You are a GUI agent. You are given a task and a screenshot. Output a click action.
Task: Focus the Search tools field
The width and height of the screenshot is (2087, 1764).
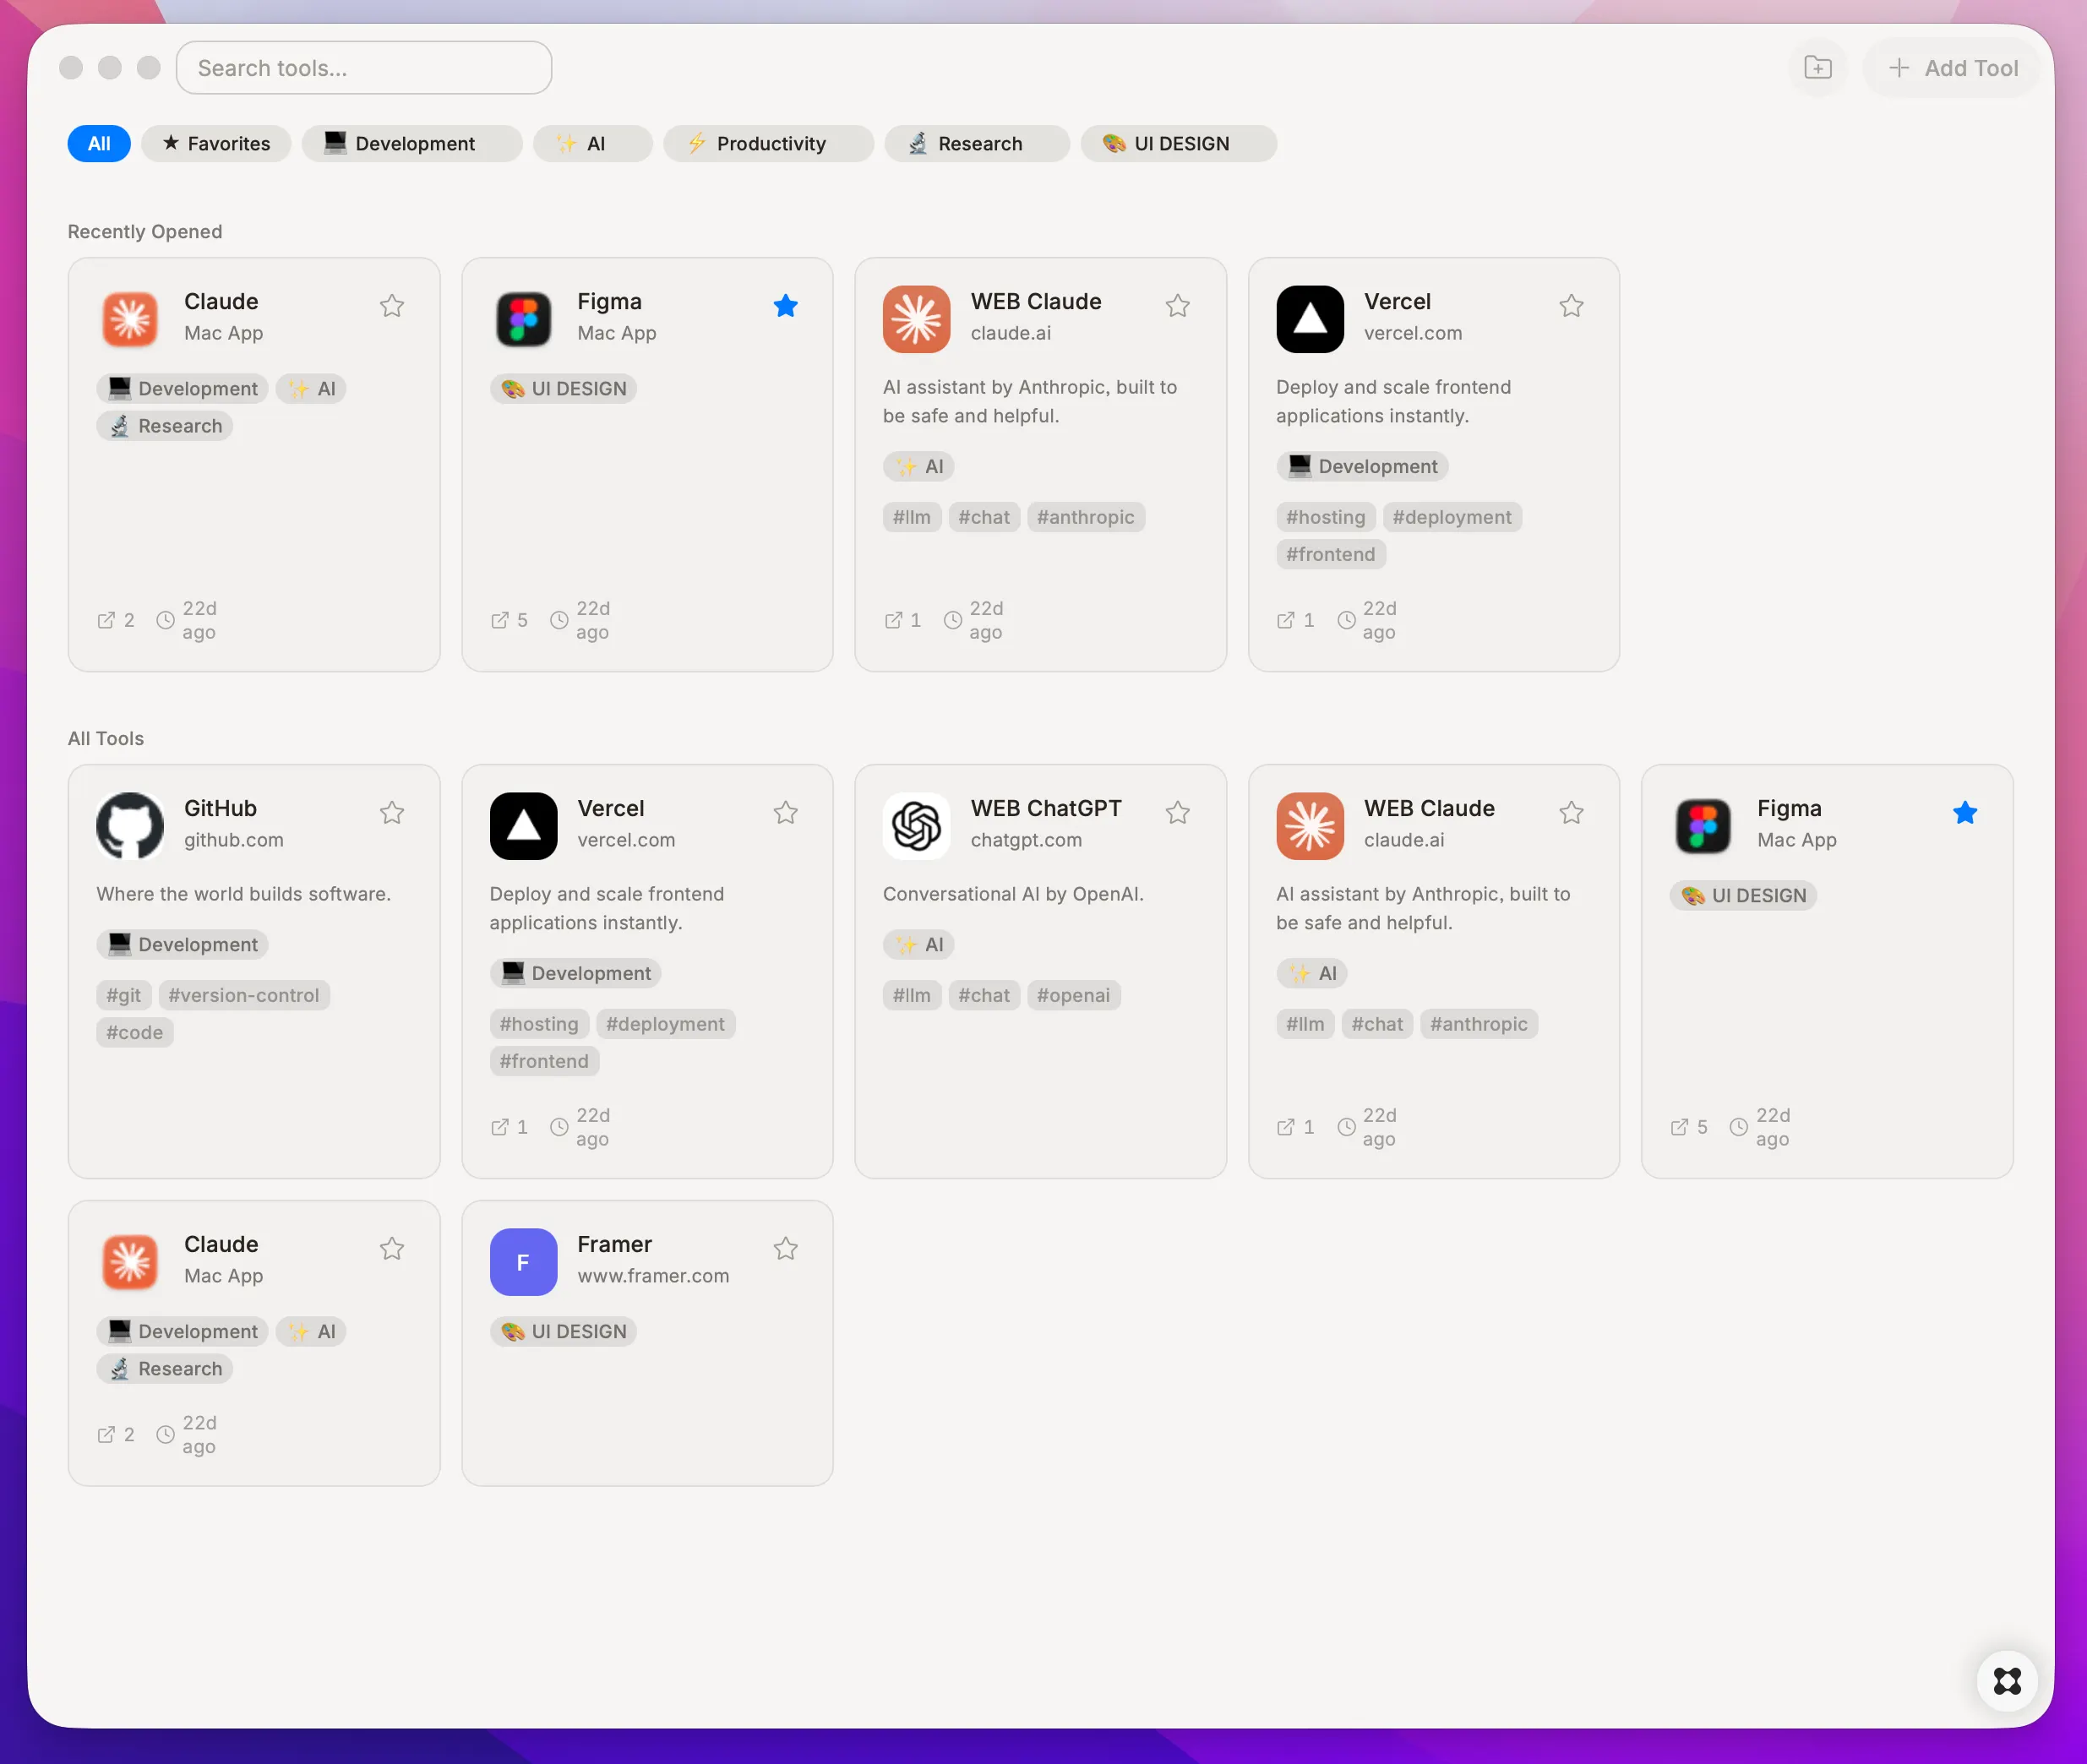[x=364, y=68]
